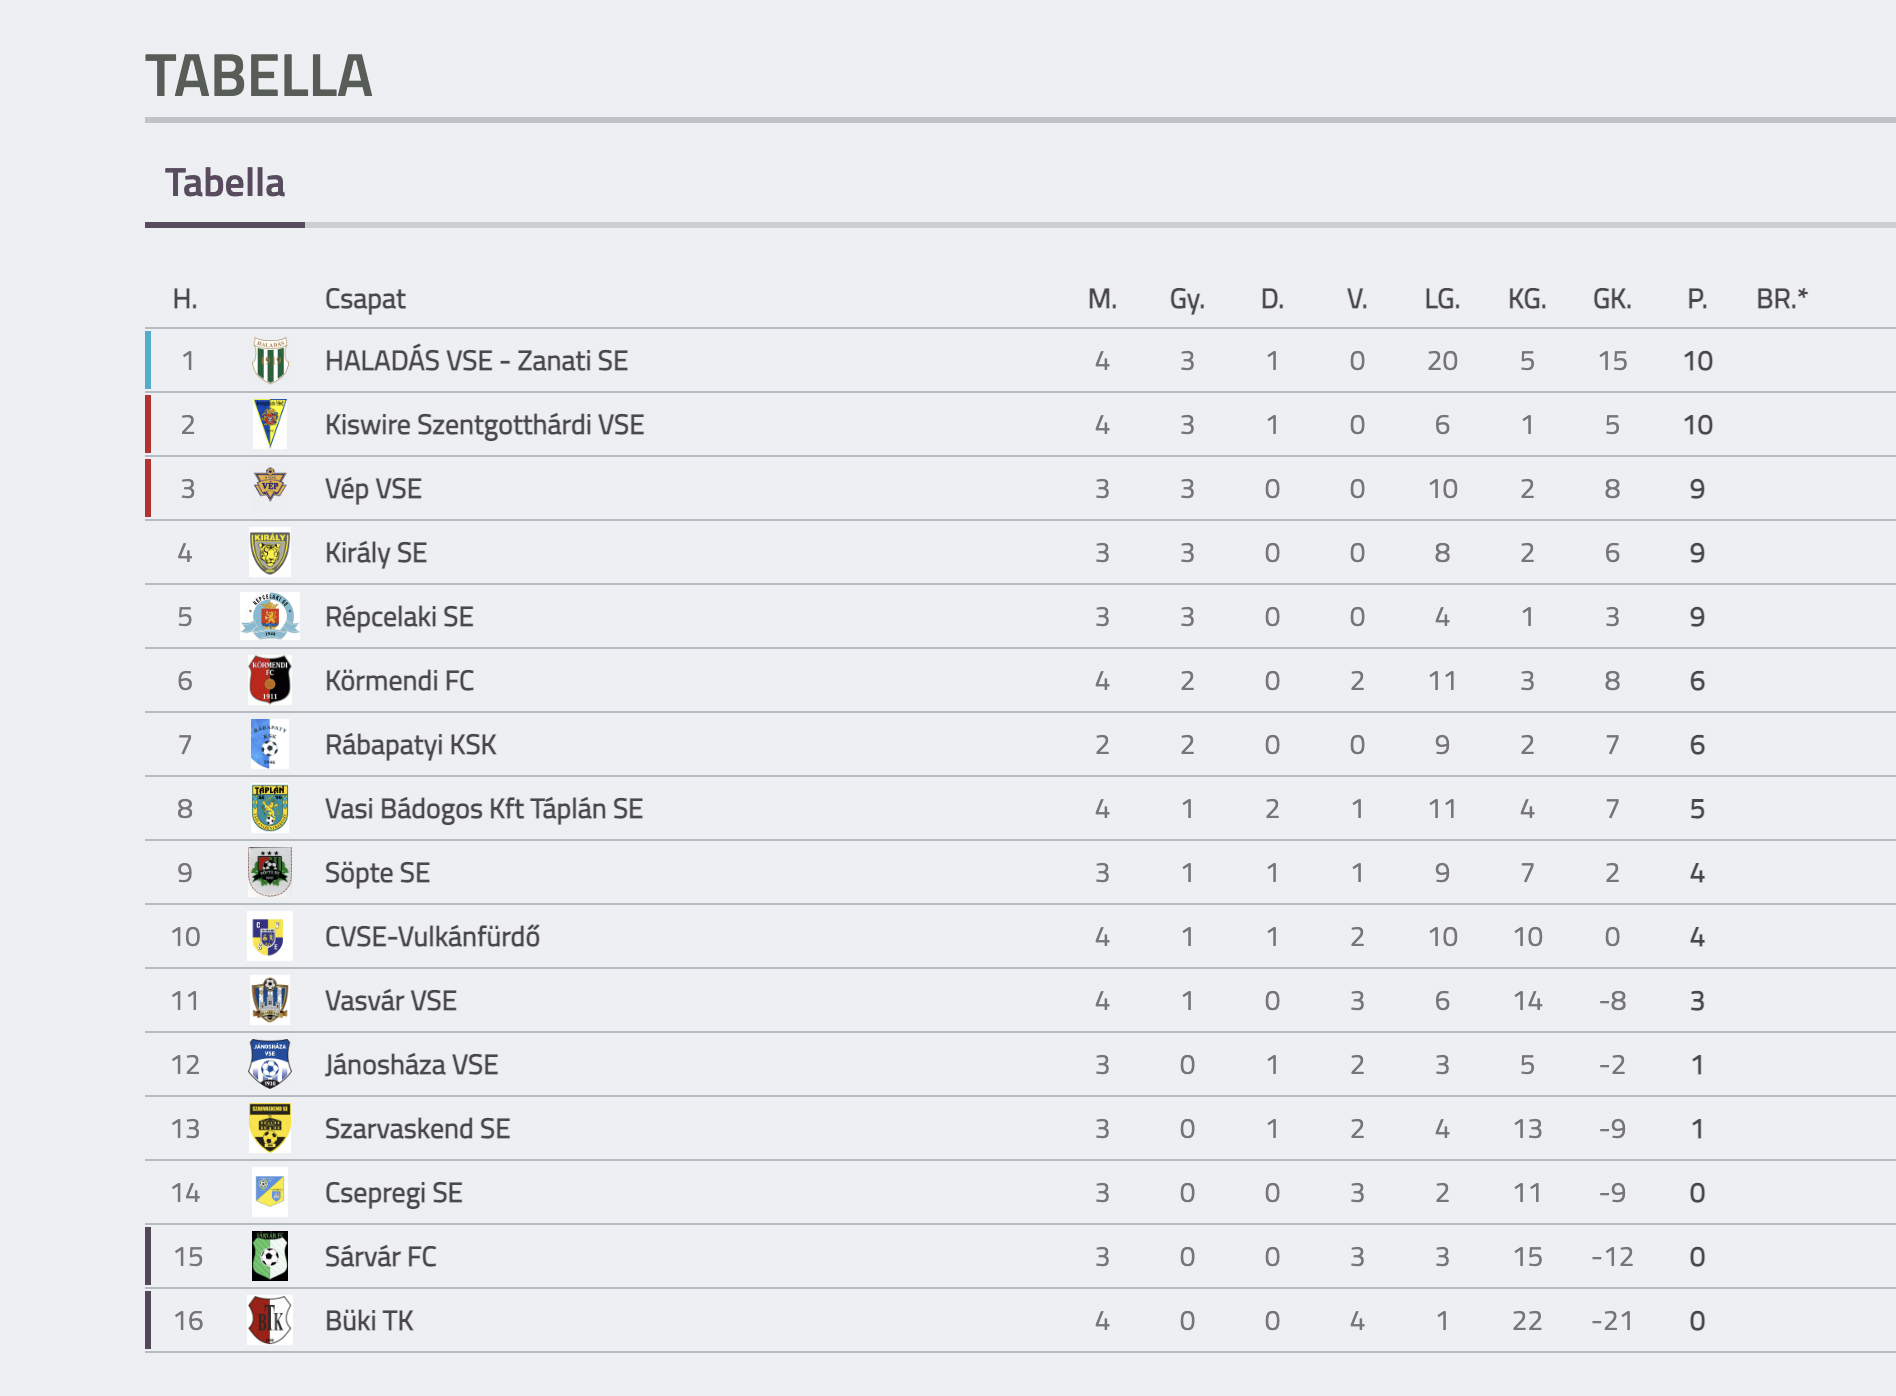Click the Táplán SE team badge
Image resolution: width=1896 pixels, height=1396 pixels.
click(270, 809)
